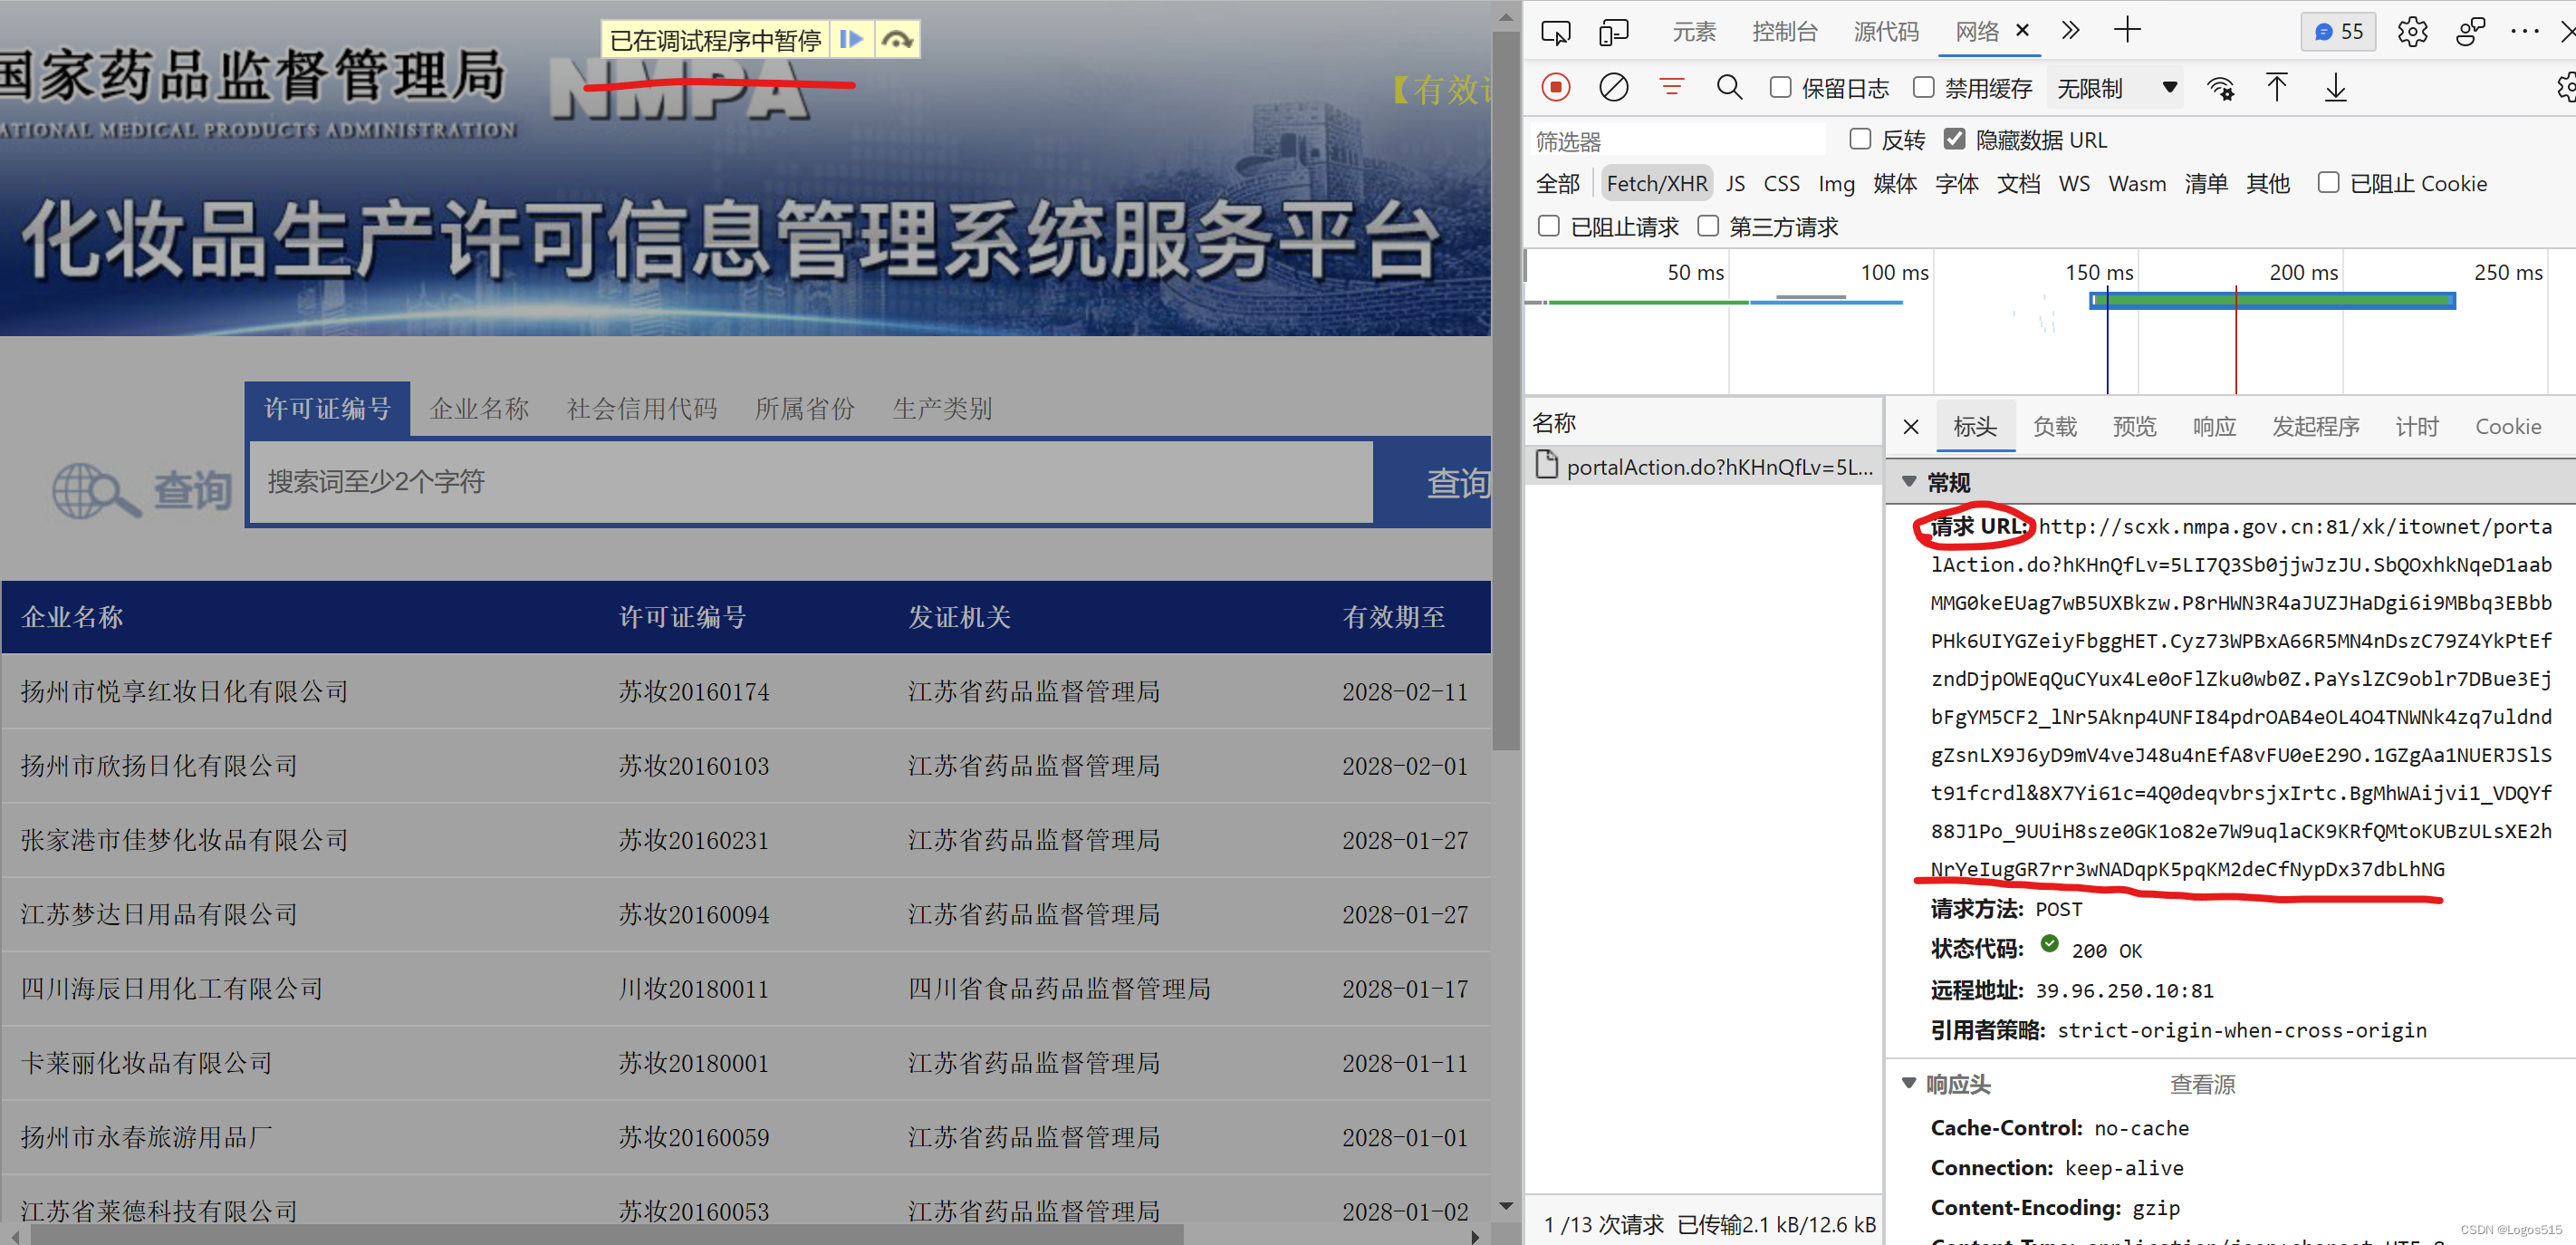Toggle device emulation icon
The image size is (2576, 1245).
tap(1613, 32)
